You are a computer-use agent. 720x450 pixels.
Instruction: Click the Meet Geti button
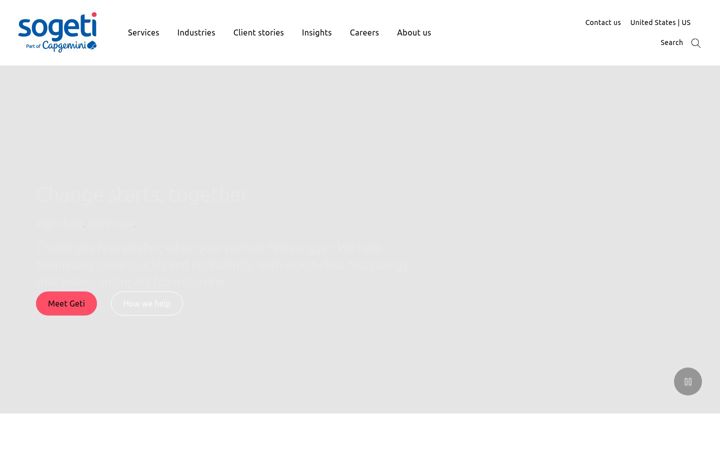pos(67,304)
